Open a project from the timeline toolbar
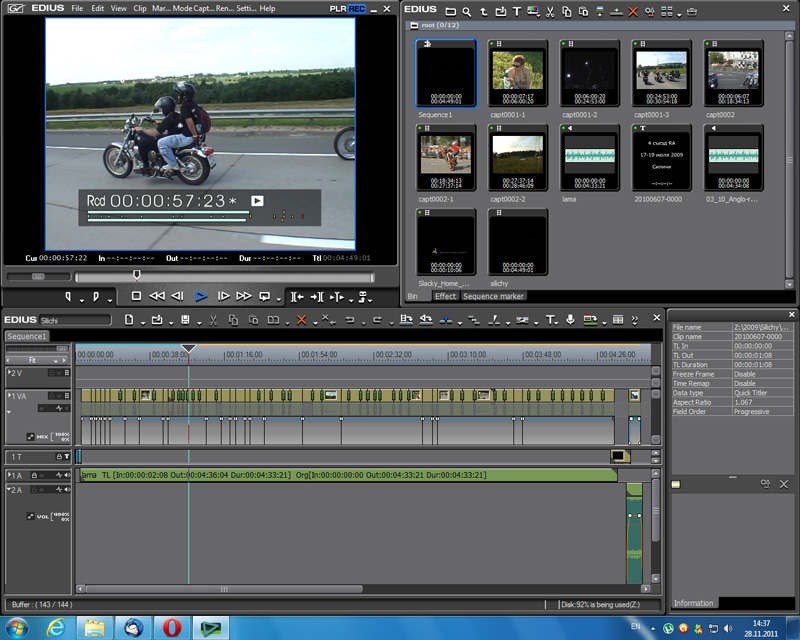The image size is (800, 640). [157, 320]
